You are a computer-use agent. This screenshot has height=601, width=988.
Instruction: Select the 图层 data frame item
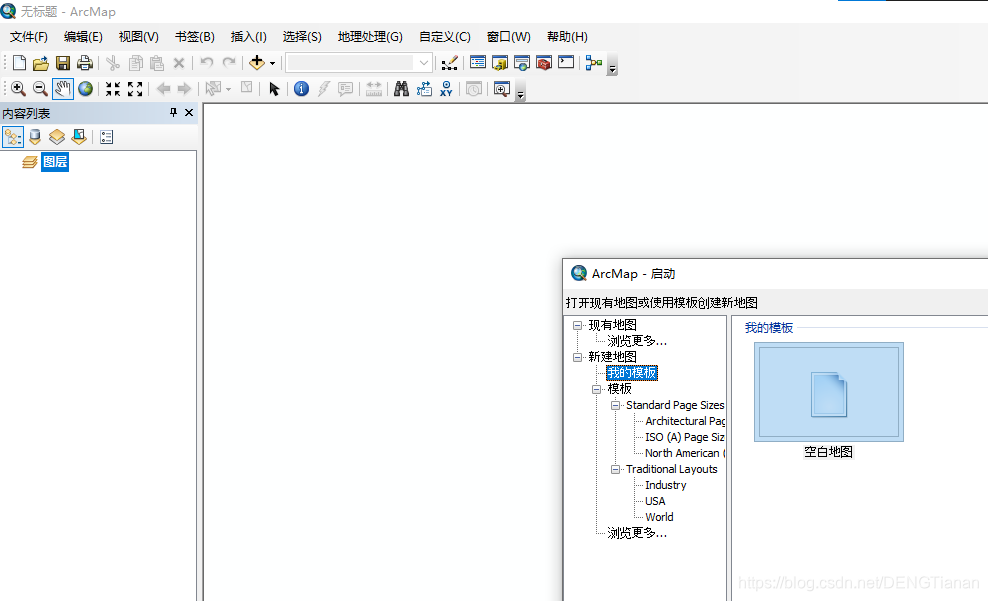click(55, 162)
